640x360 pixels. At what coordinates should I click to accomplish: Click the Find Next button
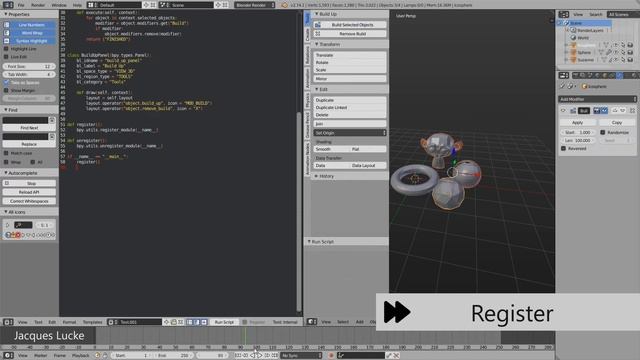[29, 128]
